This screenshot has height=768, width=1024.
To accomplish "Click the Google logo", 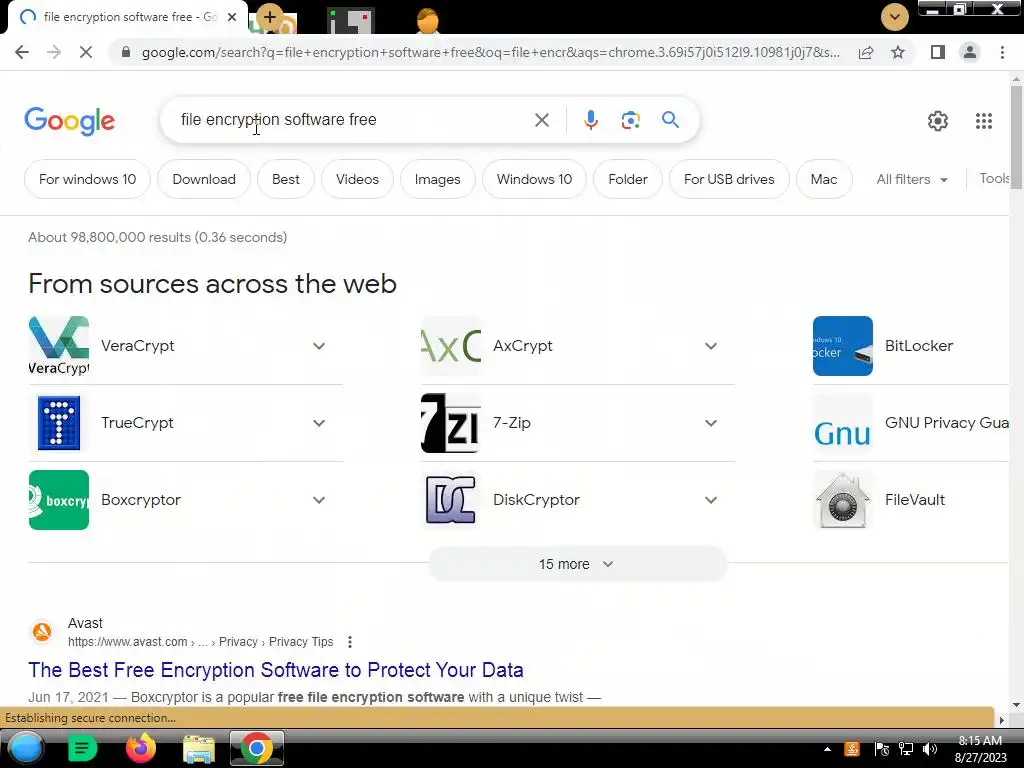I will (x=69, y=121).
